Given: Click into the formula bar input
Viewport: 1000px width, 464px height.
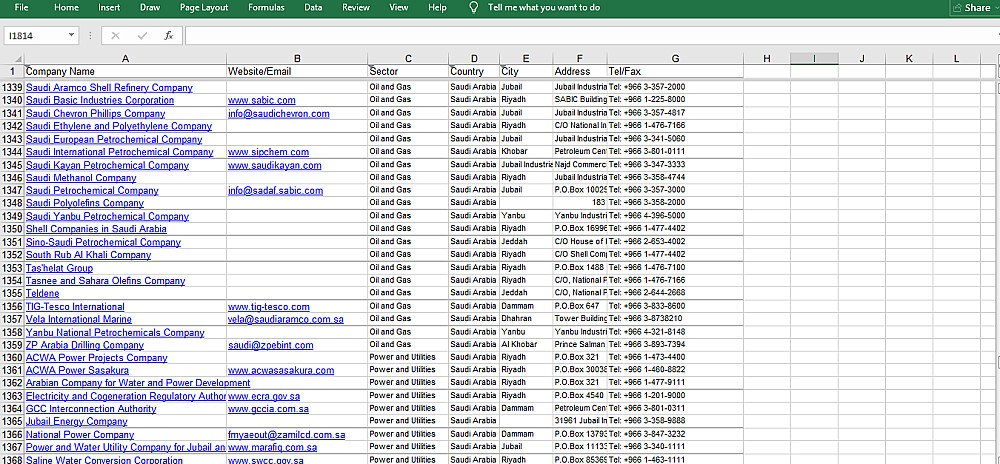Looking at the screenshot, I should click(x=590, y=36).
